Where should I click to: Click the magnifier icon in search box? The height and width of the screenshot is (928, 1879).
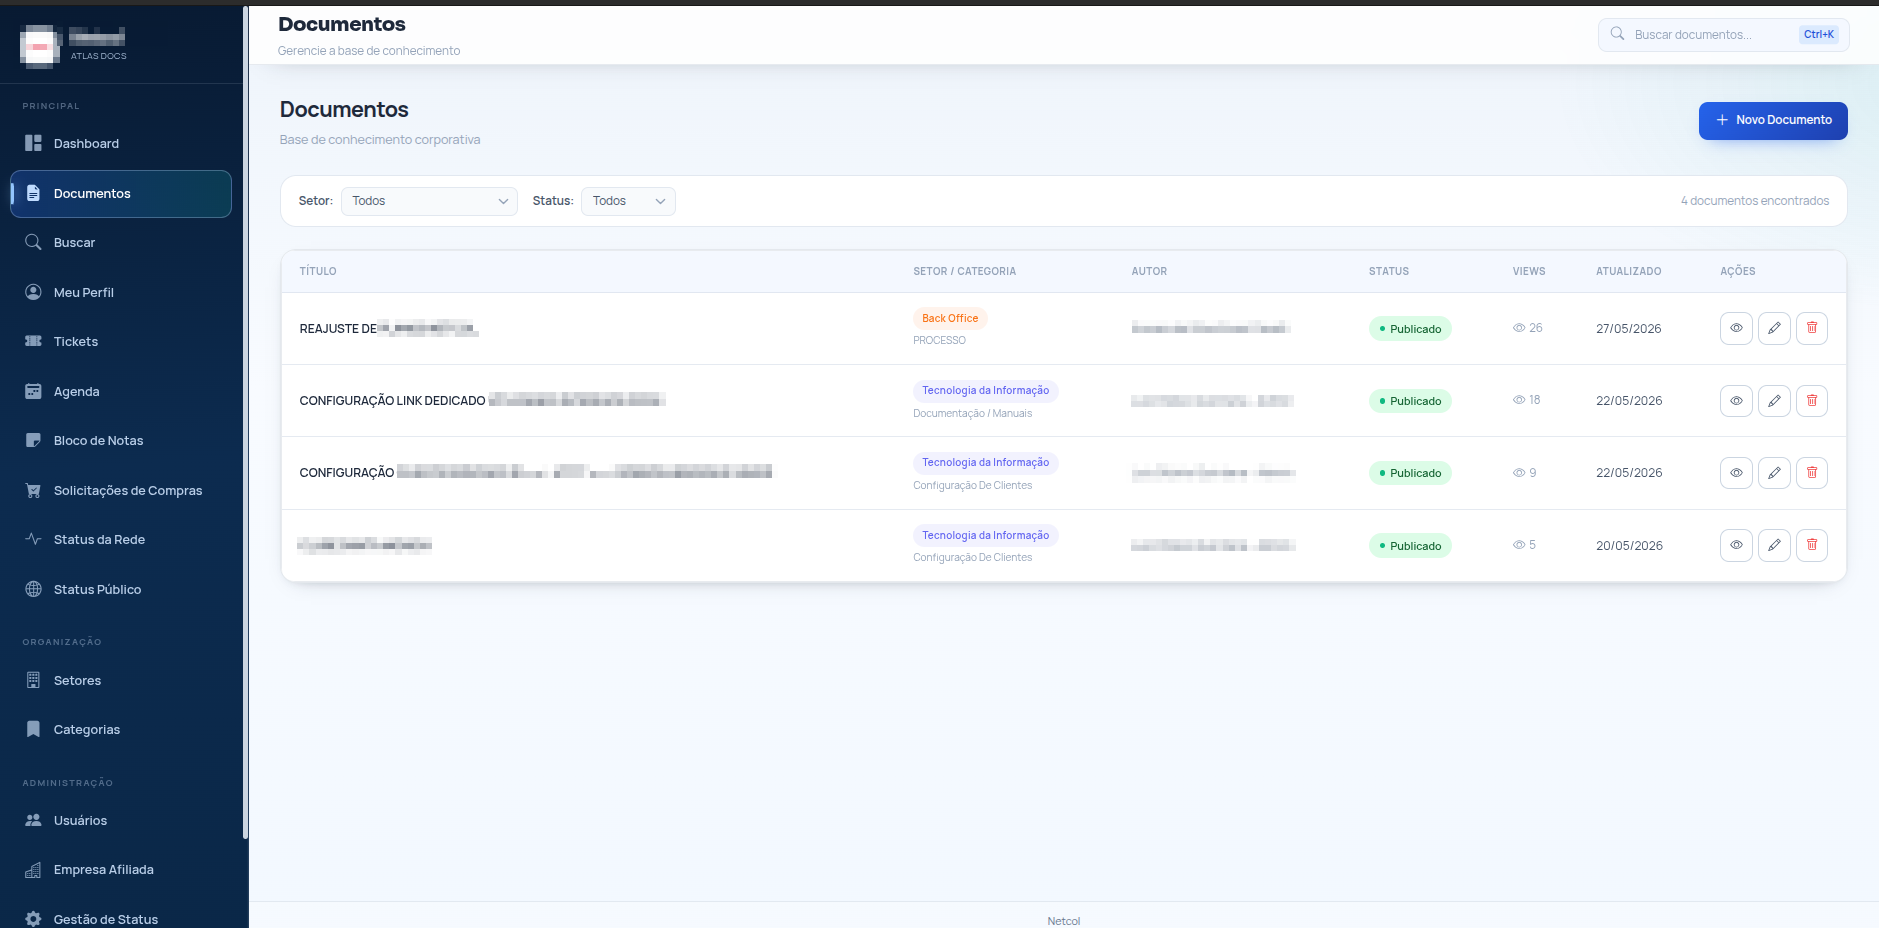pos(1617,34)
